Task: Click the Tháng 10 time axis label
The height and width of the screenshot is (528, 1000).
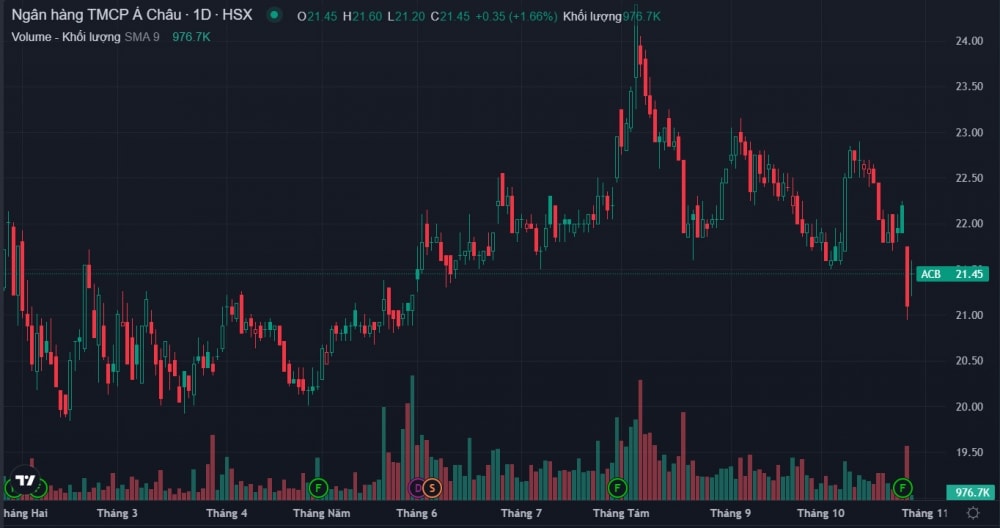Action: pos(820,513)
